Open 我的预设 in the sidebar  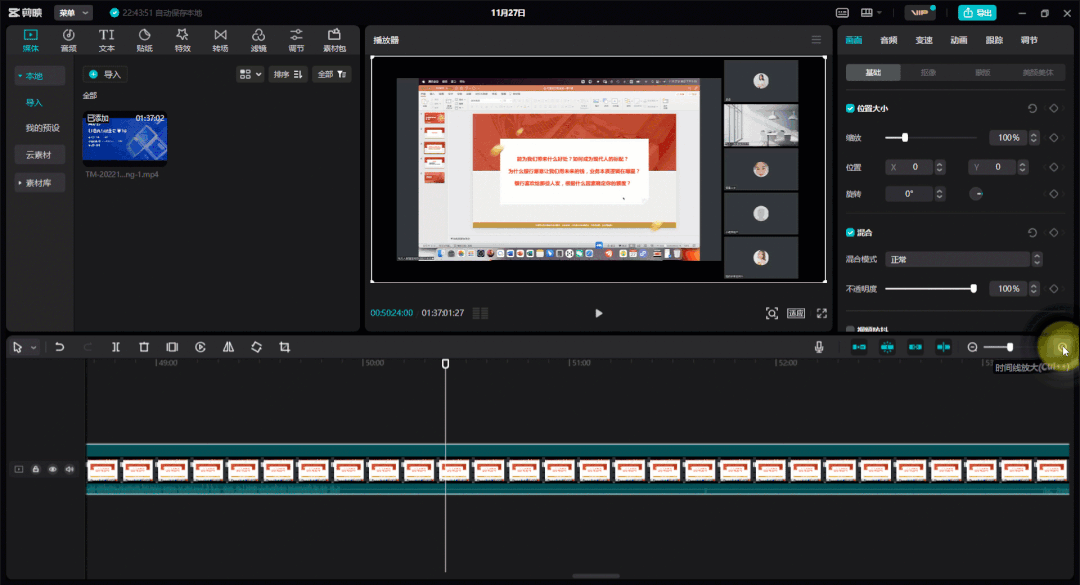[43, 128]
